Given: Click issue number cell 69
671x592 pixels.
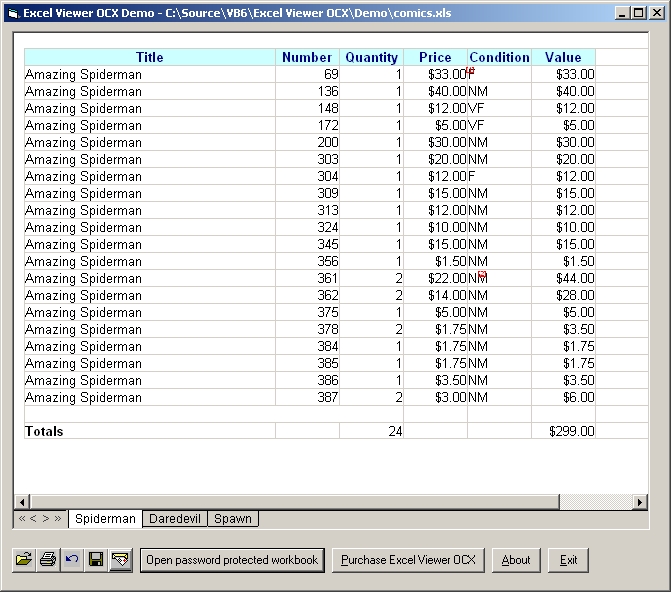Looking at the screenshot, I should click(x=307, y=74).
